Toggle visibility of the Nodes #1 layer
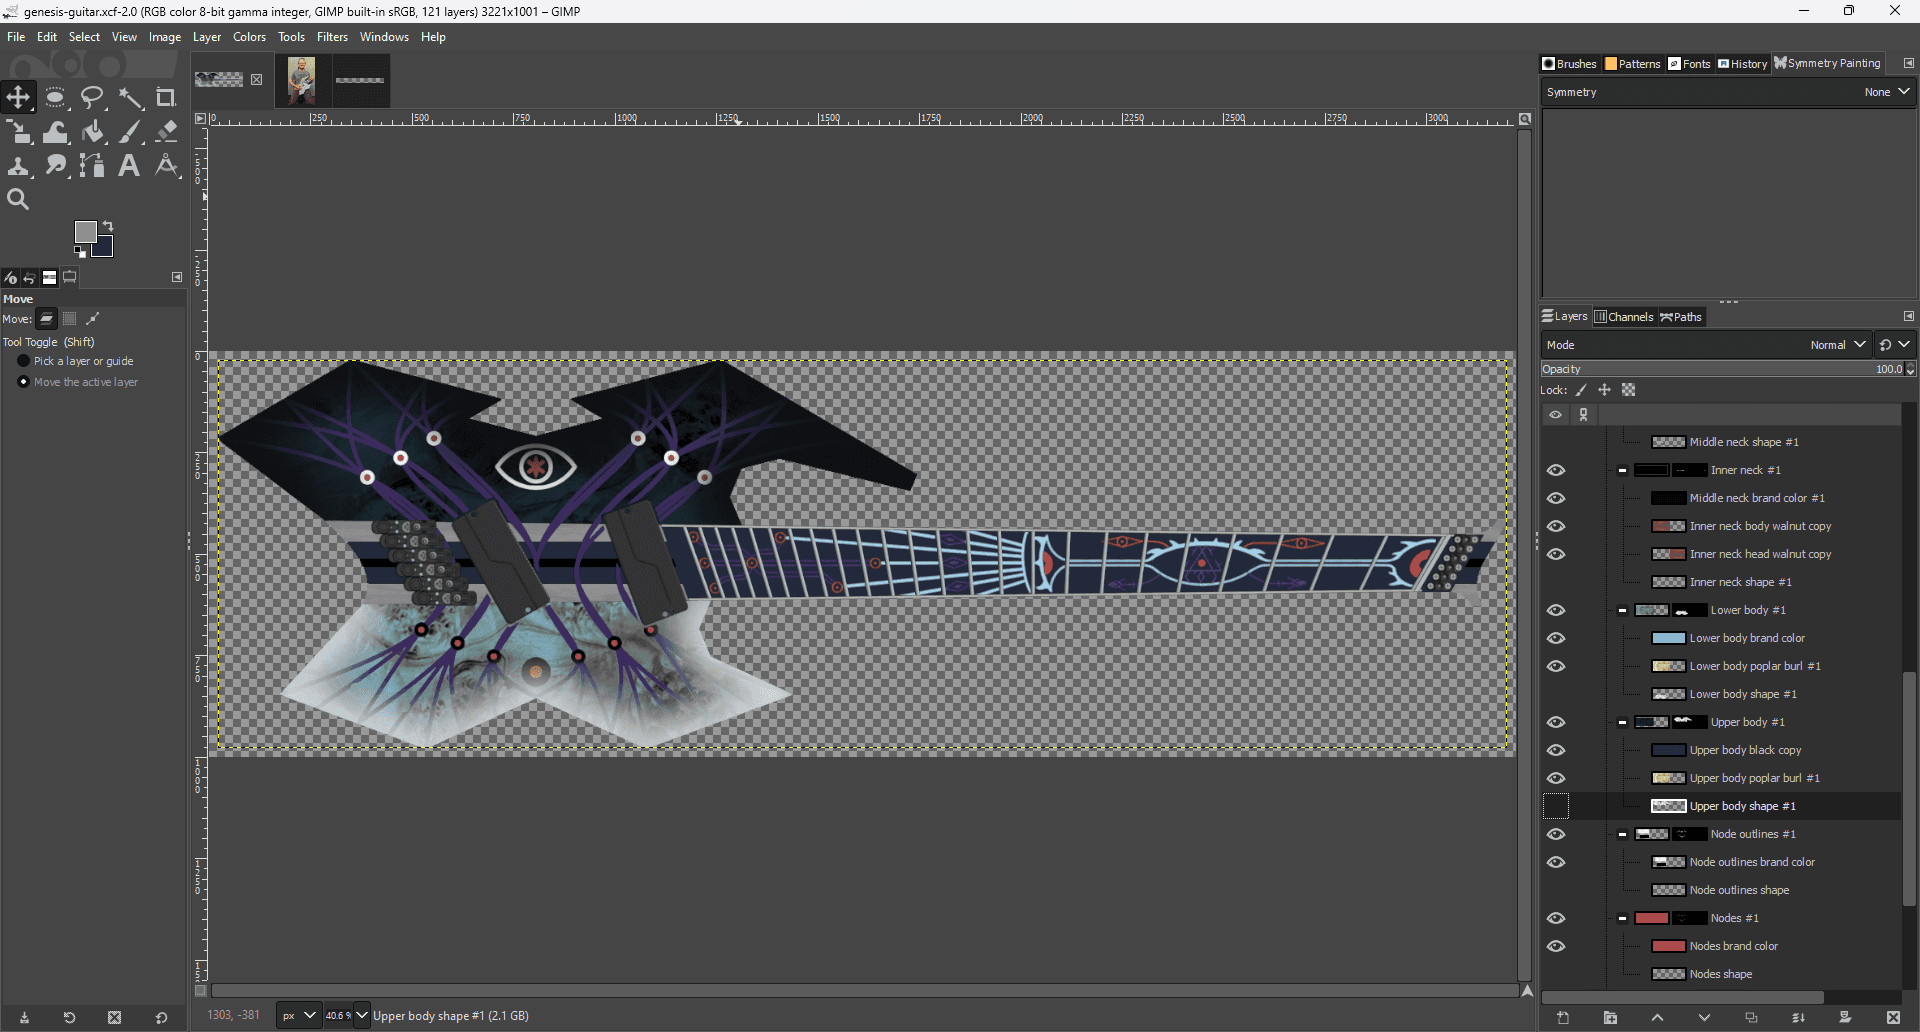 1556,918
